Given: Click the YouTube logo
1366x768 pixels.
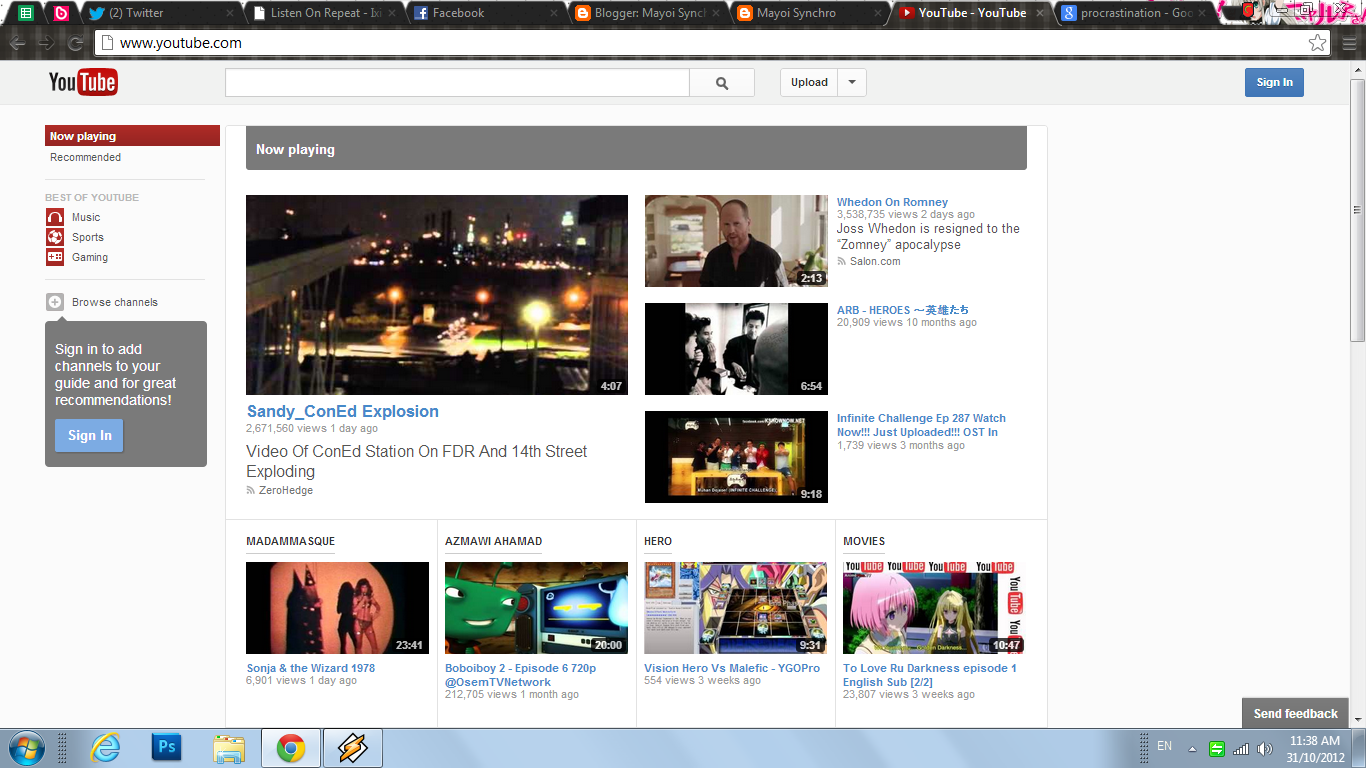Looking at the screenshot, I should (x=84, y=82).
